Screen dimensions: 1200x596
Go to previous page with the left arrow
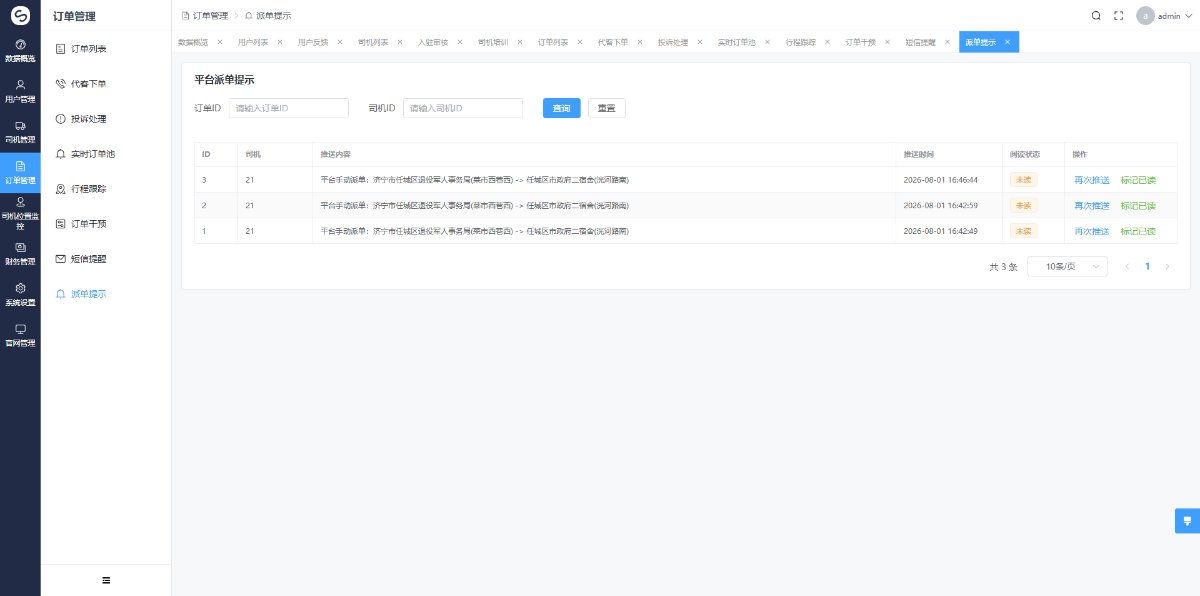click(1128, 267)
